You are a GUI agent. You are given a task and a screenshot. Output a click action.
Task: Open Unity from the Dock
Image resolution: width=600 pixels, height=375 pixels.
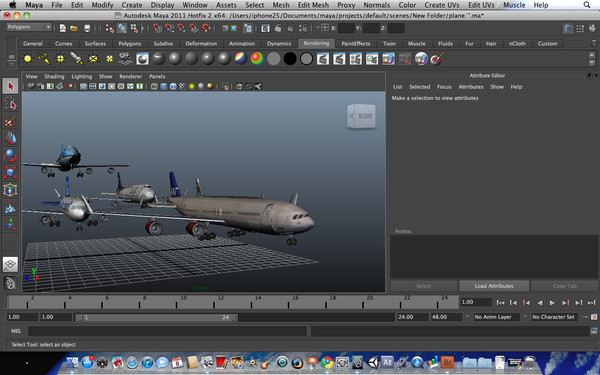[372, 362]
